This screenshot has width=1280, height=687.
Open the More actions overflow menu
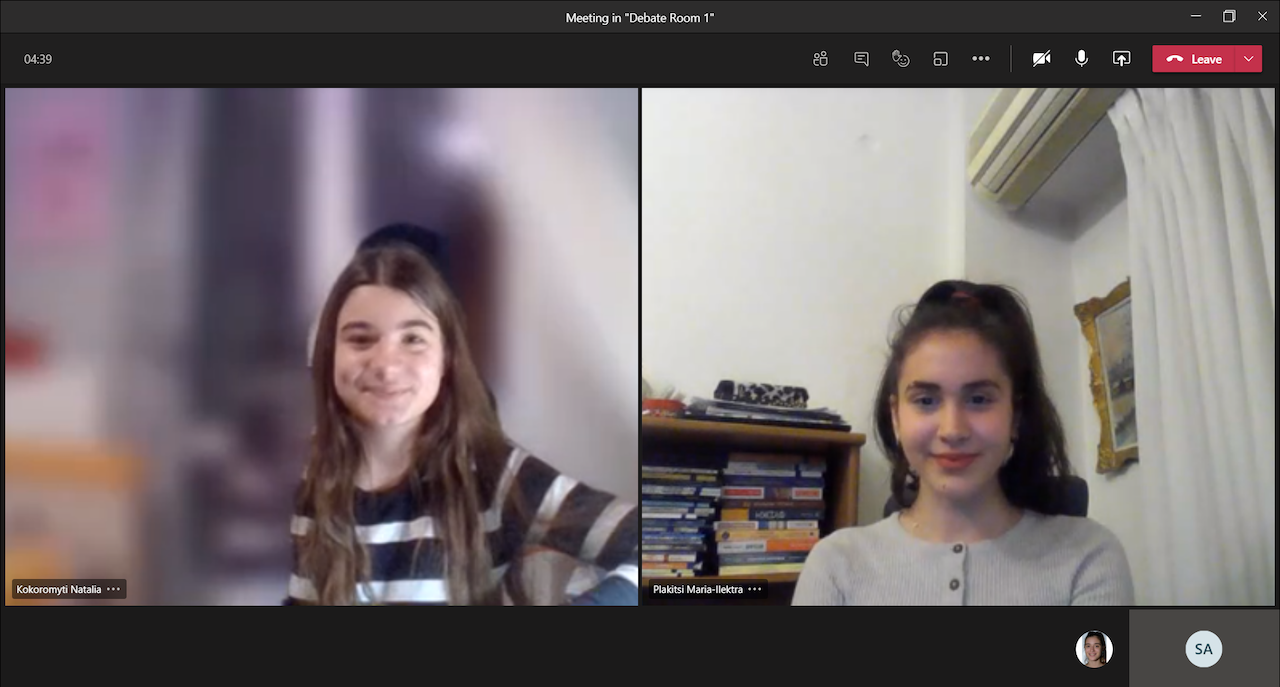981,58
